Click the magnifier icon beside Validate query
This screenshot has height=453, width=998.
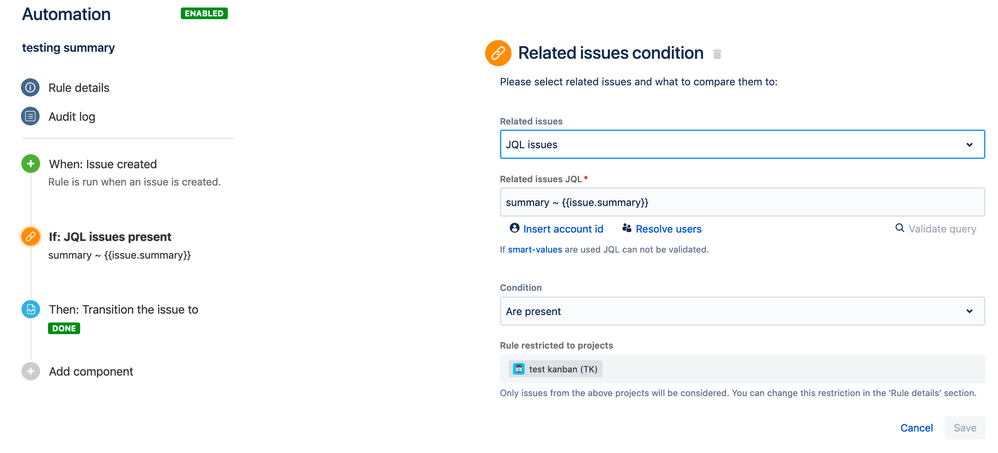coord(900,229)
